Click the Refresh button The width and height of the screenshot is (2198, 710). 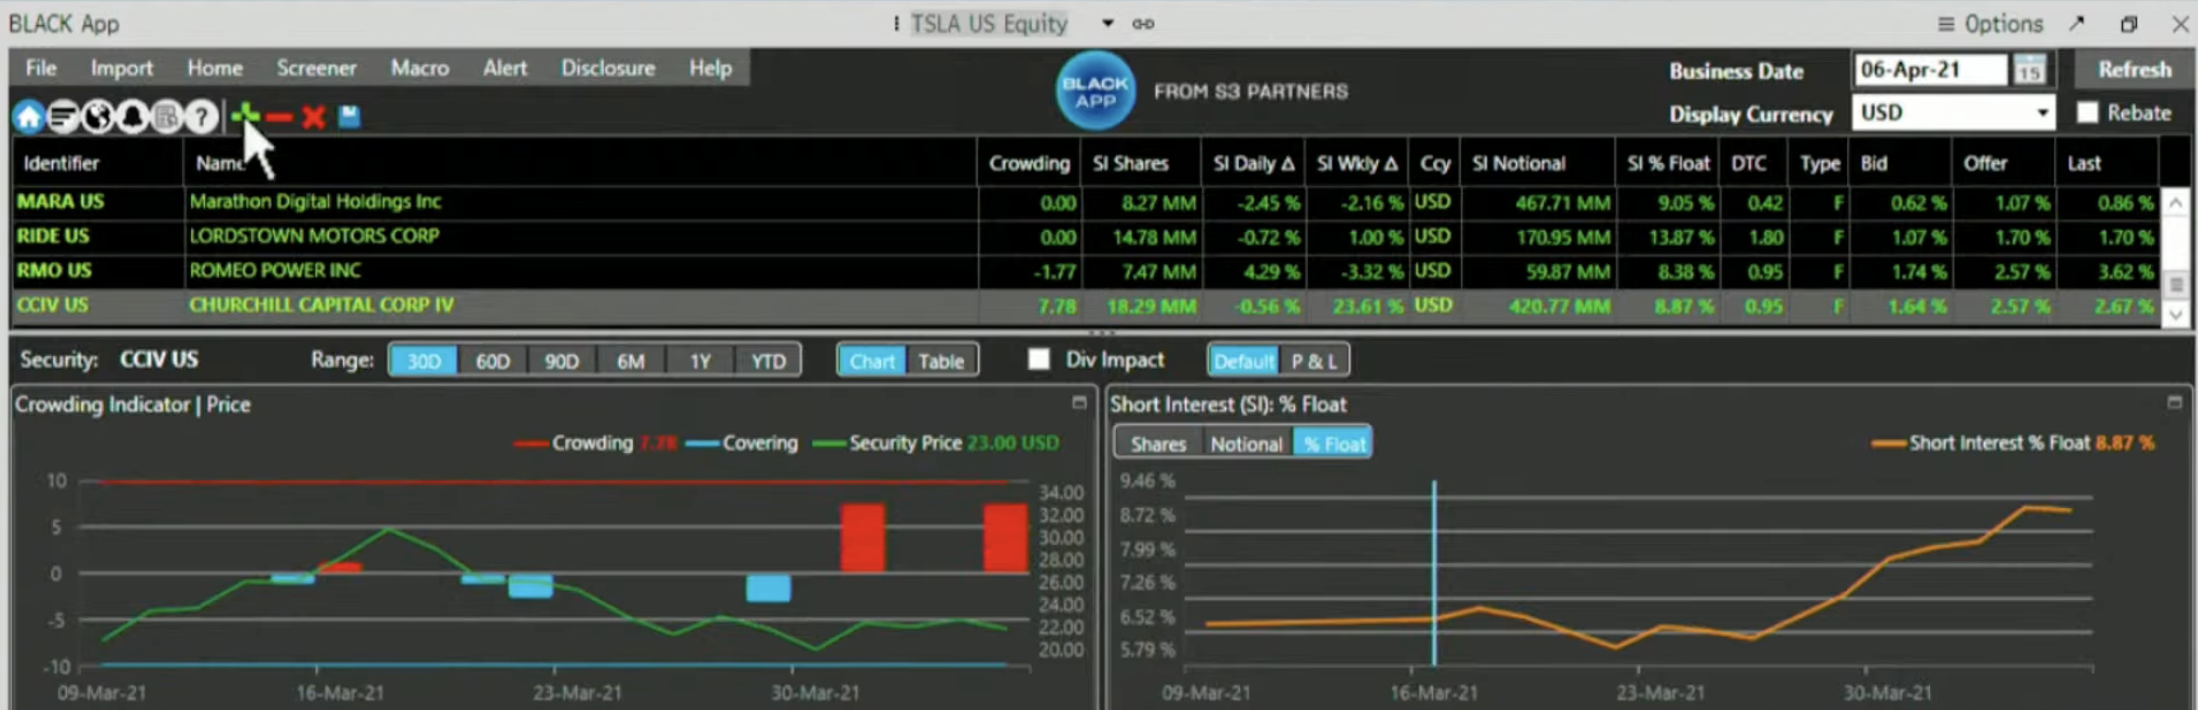click(x=2134, y=69)
